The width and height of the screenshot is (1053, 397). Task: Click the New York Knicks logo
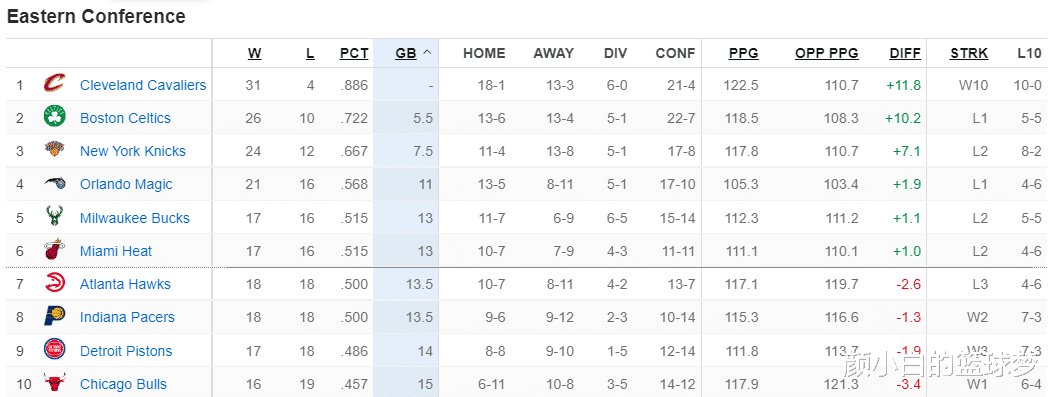(x=54, y=150)
